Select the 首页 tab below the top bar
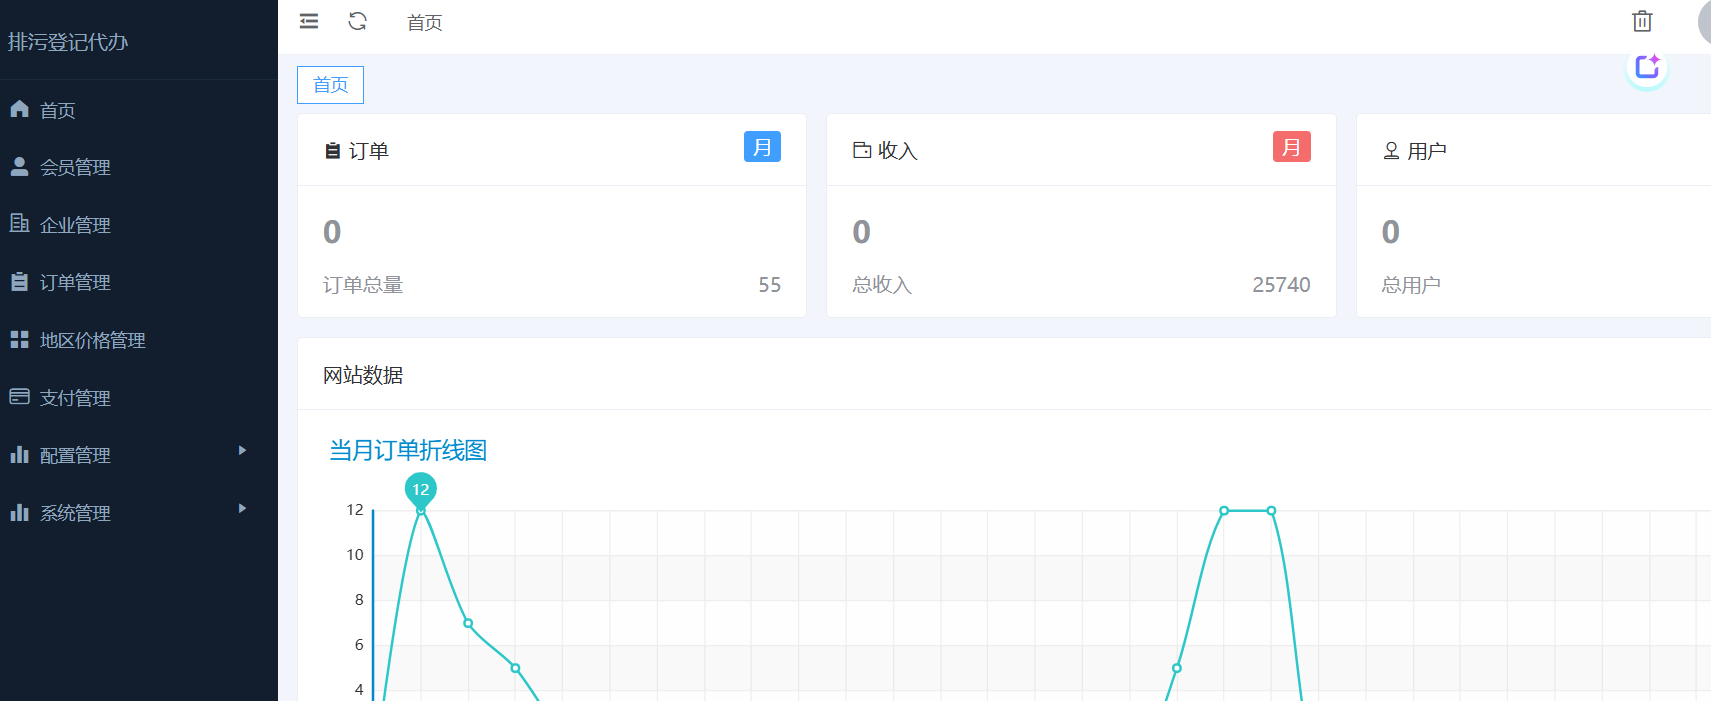1711x701 pixels. pos(330,85)
